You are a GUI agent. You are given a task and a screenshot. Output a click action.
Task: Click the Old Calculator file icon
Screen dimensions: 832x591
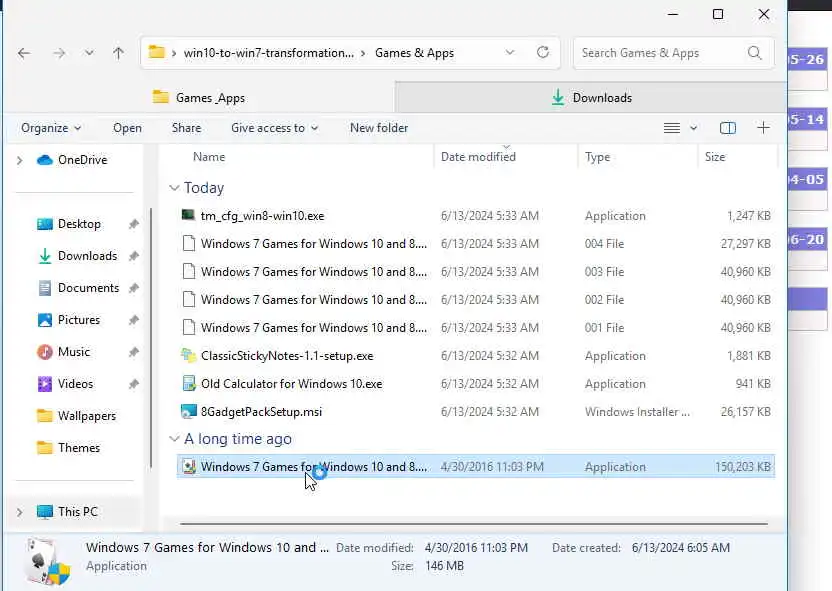tap(188, 383)
